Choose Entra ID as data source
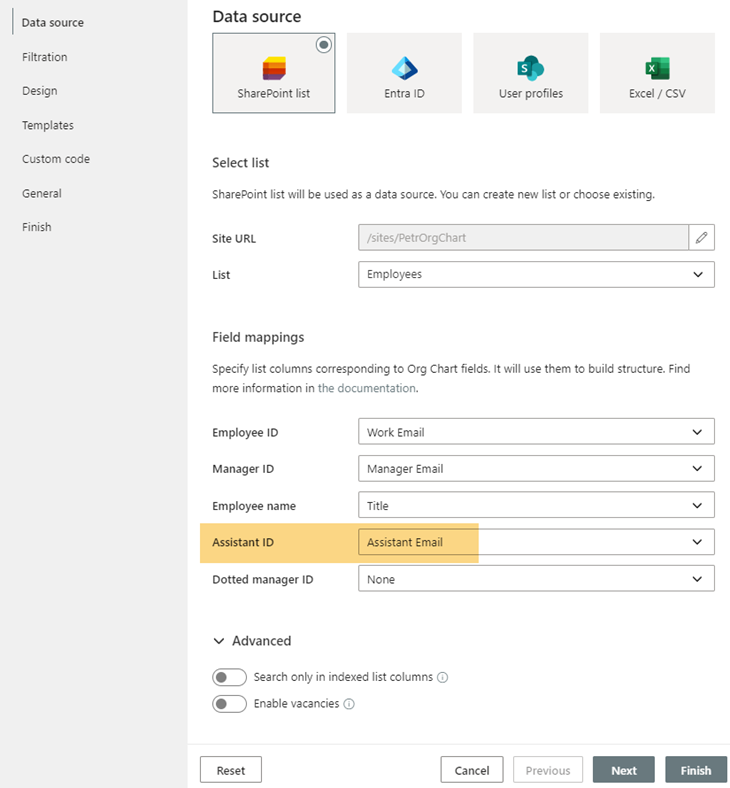The height and width of the screenshot is (788, 730). point(404,73)
